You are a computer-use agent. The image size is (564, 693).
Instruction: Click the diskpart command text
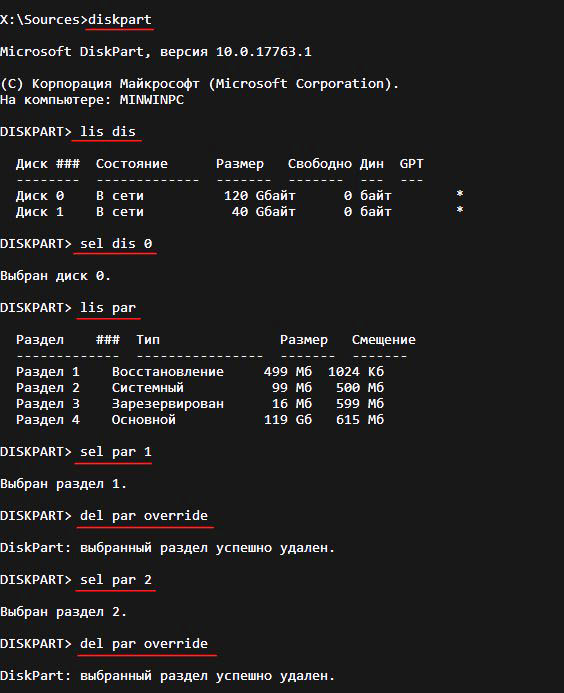(x=120, y=20)
